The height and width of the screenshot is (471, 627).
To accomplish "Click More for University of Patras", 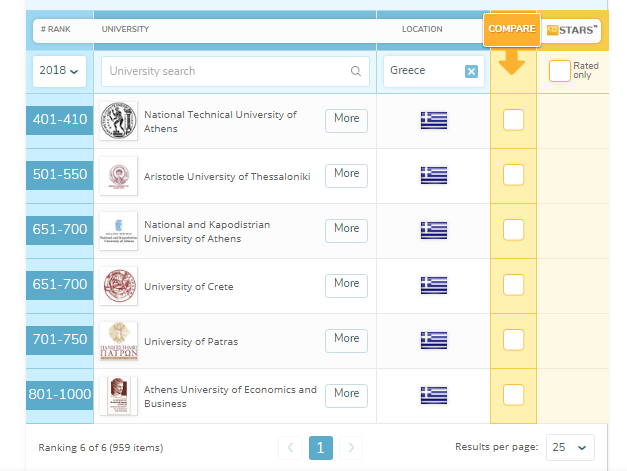I will coord(346,341).
